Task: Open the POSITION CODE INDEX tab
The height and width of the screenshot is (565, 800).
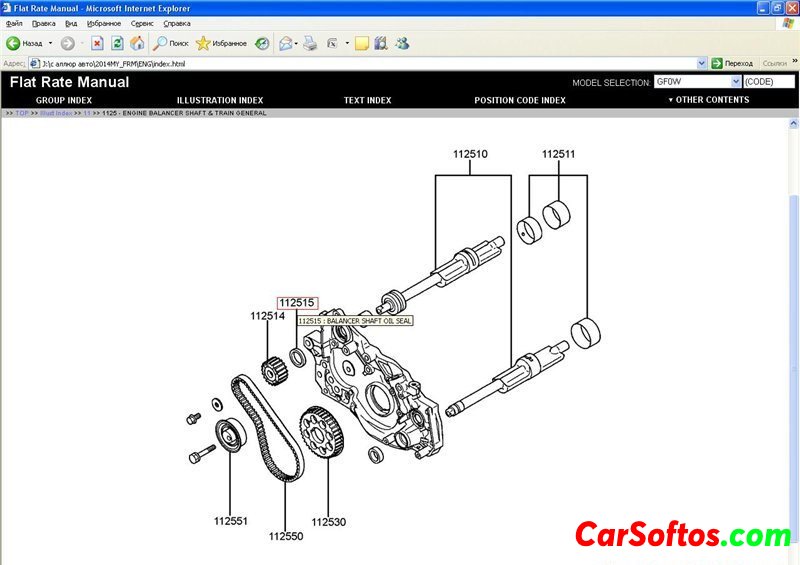Action: (x=519, y=100)
